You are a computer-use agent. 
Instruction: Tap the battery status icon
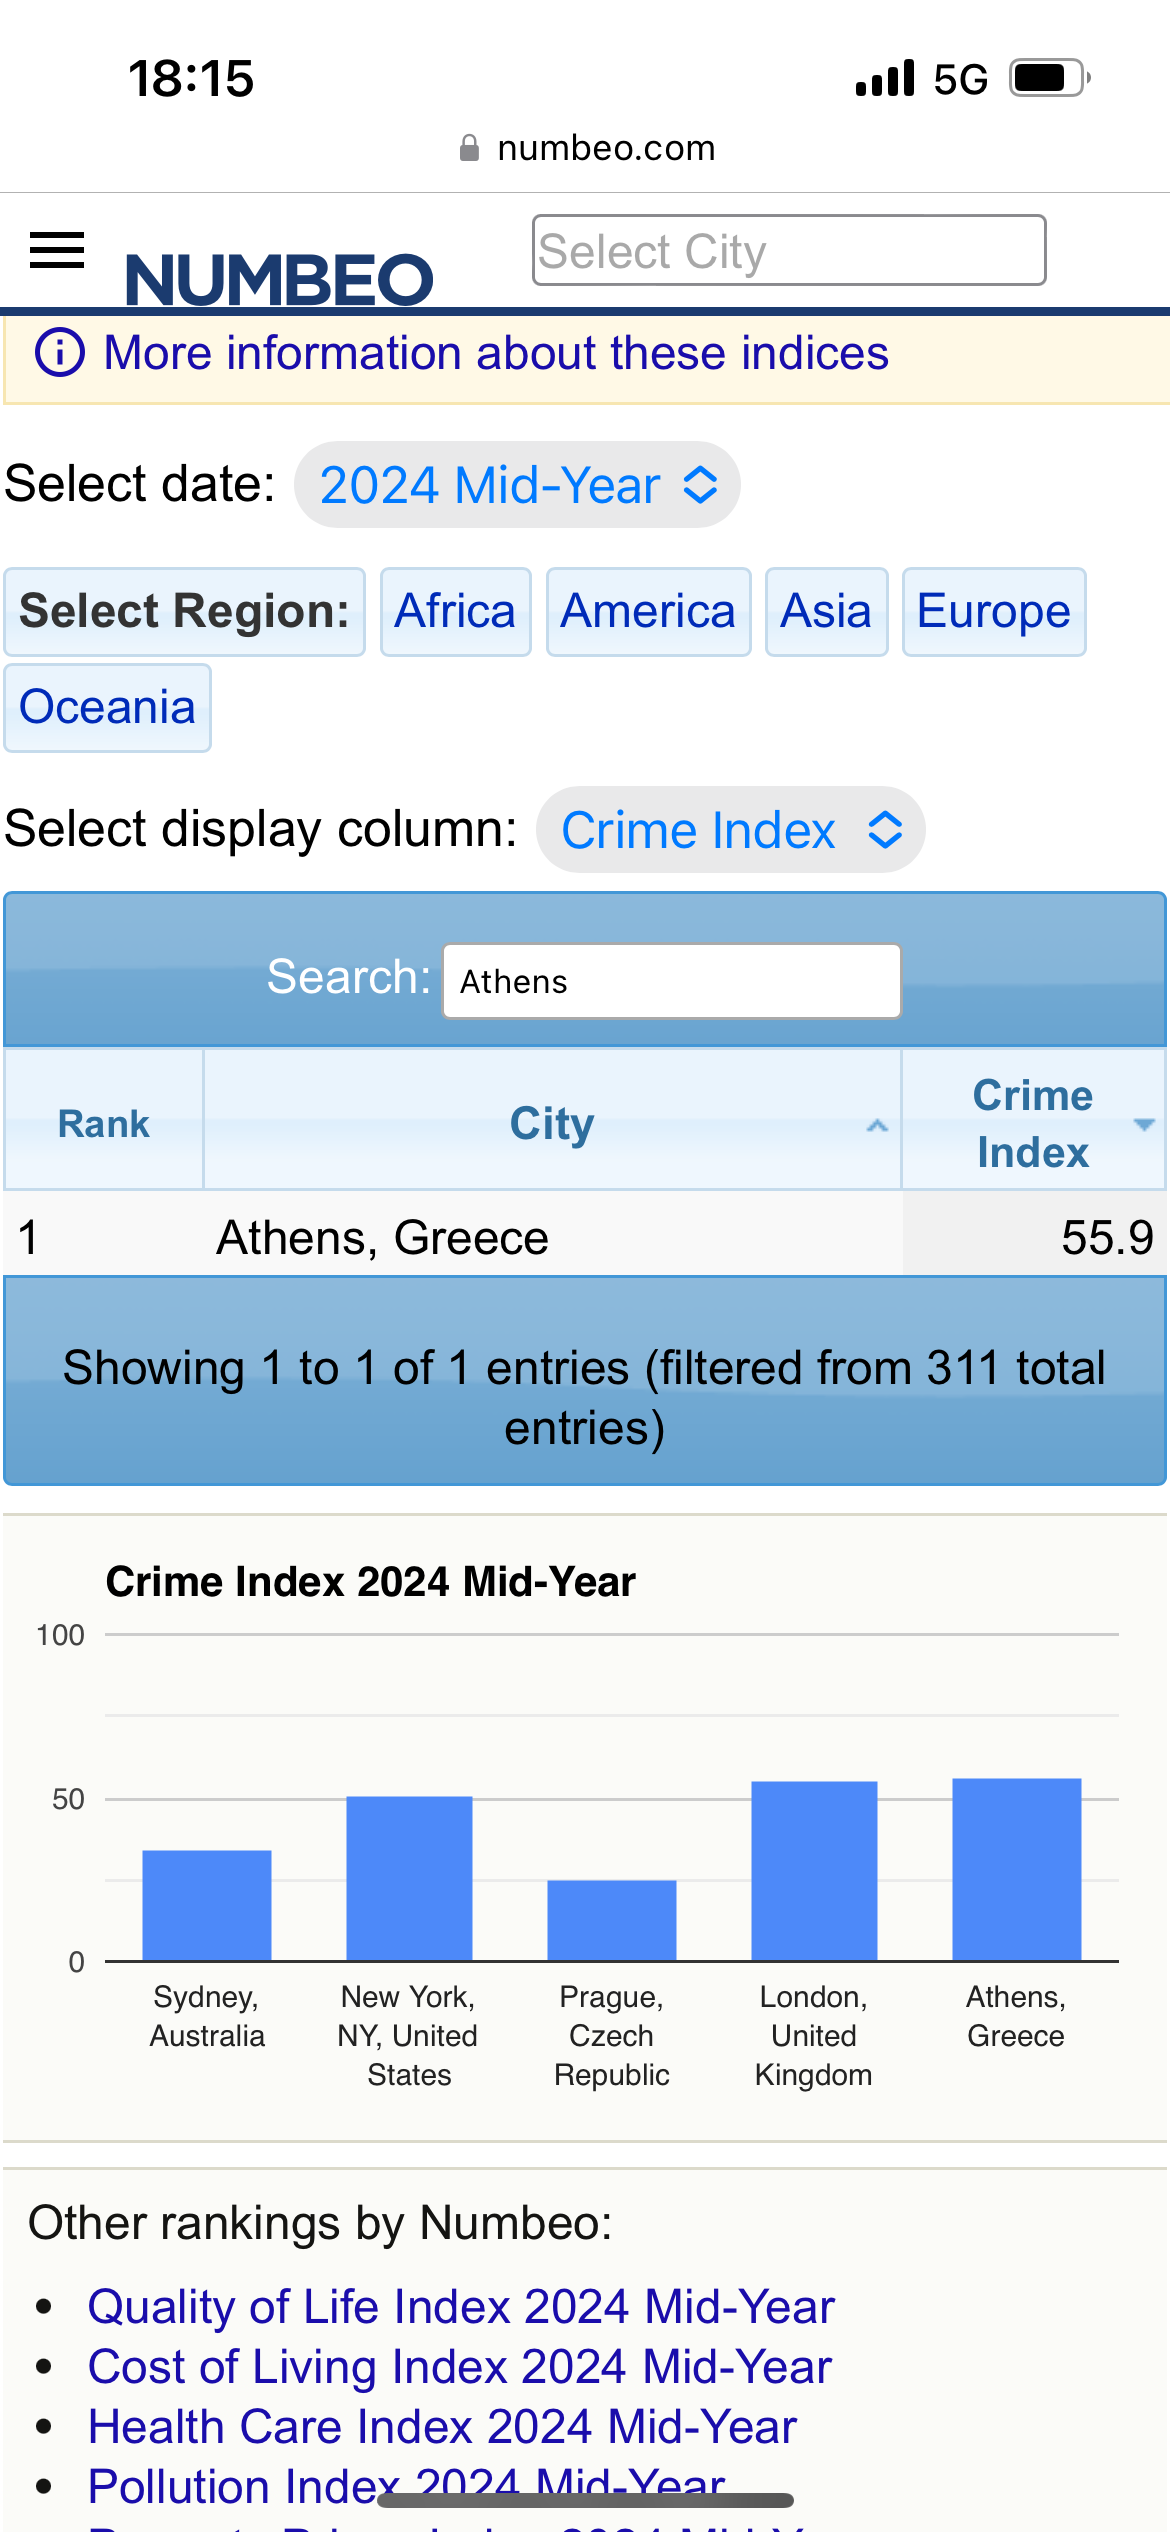pos(1048,78)
